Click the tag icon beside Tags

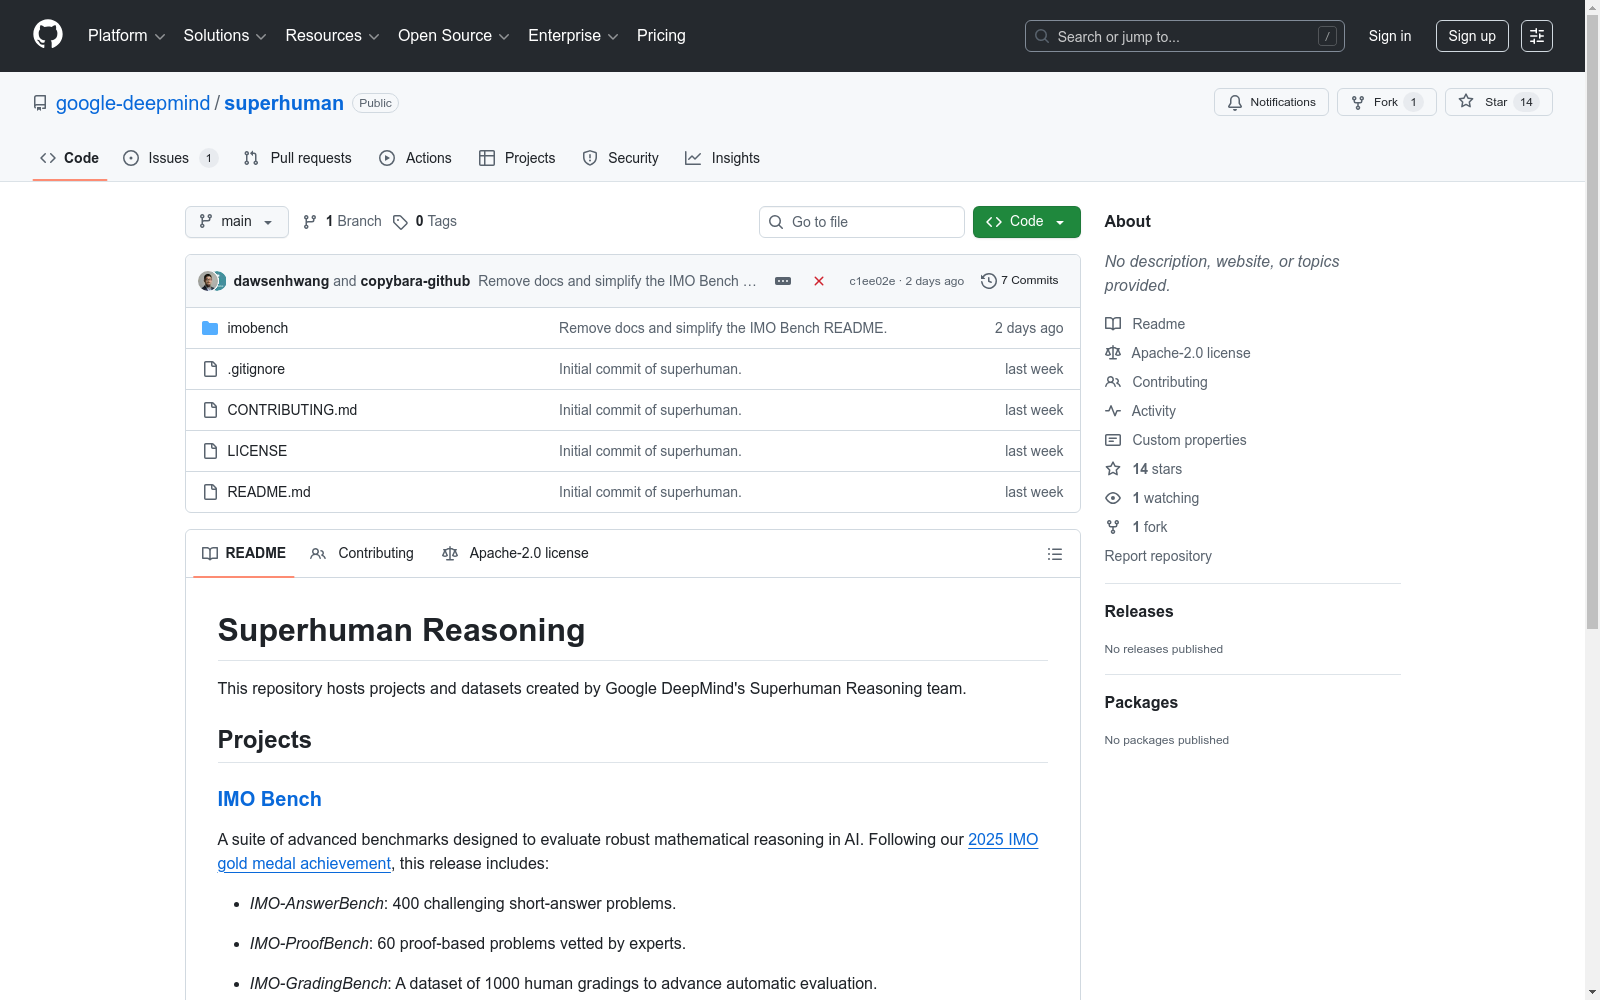[400, 222]
